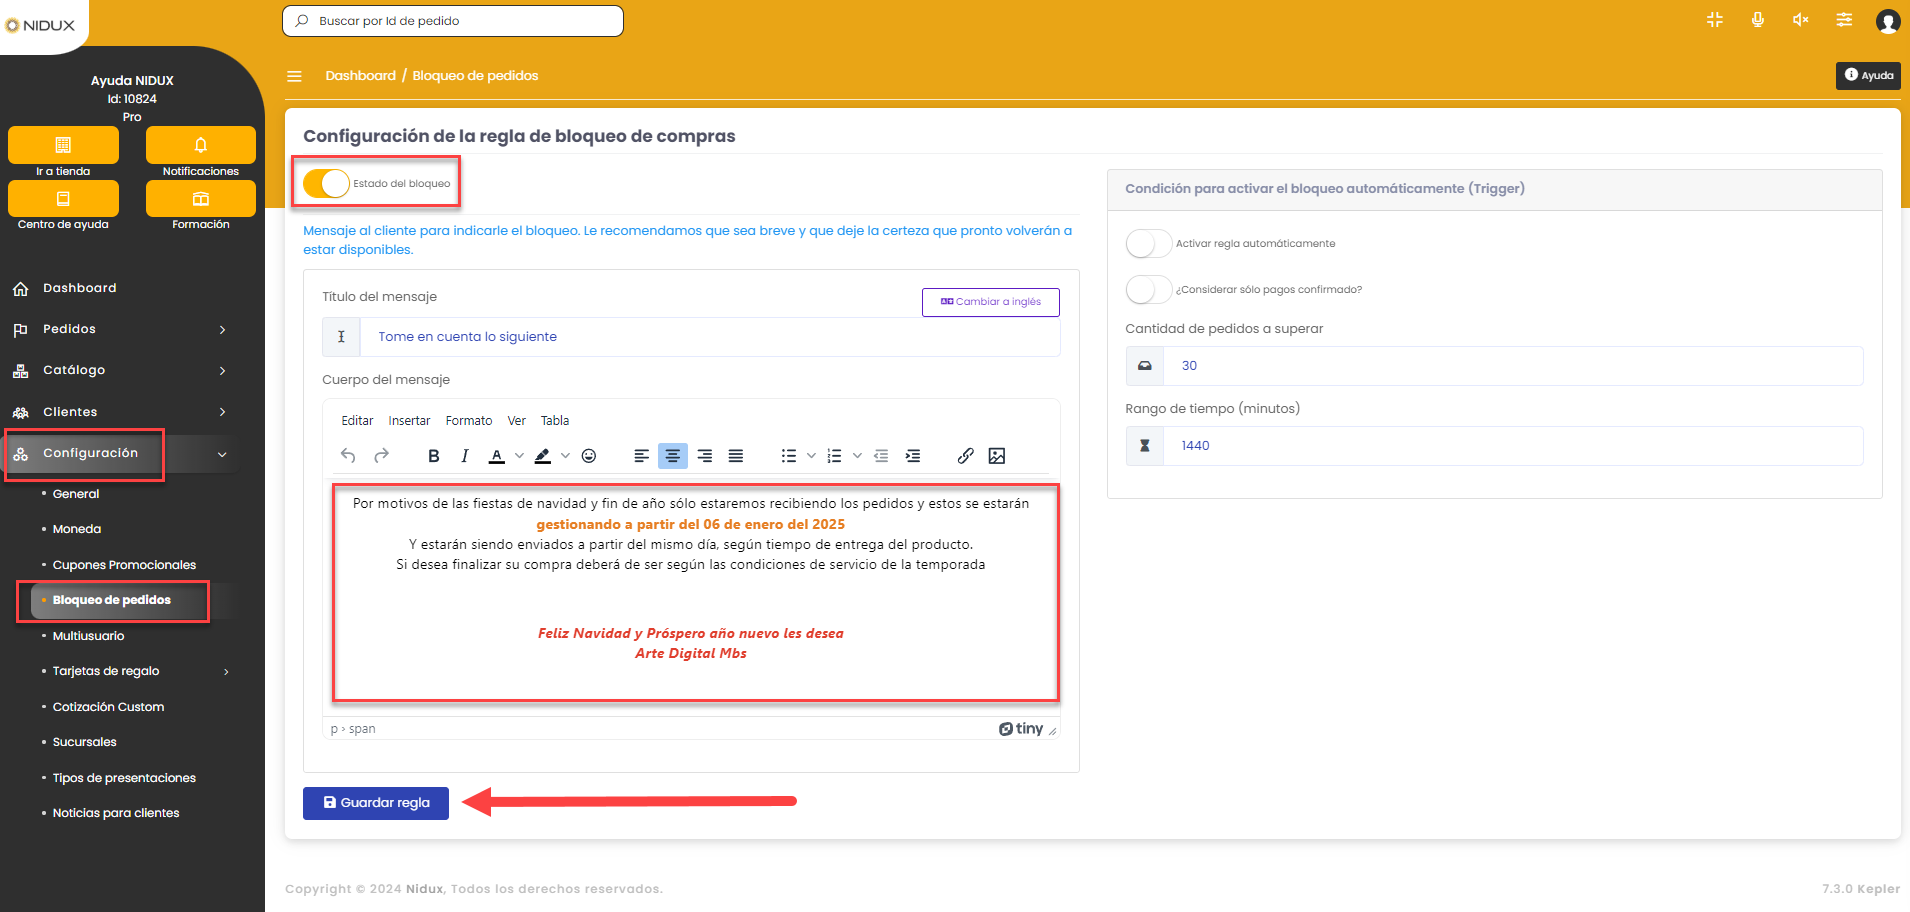1910x912 pixels.
Task: Open text color dropdown arrow
Action: (519, 456)
